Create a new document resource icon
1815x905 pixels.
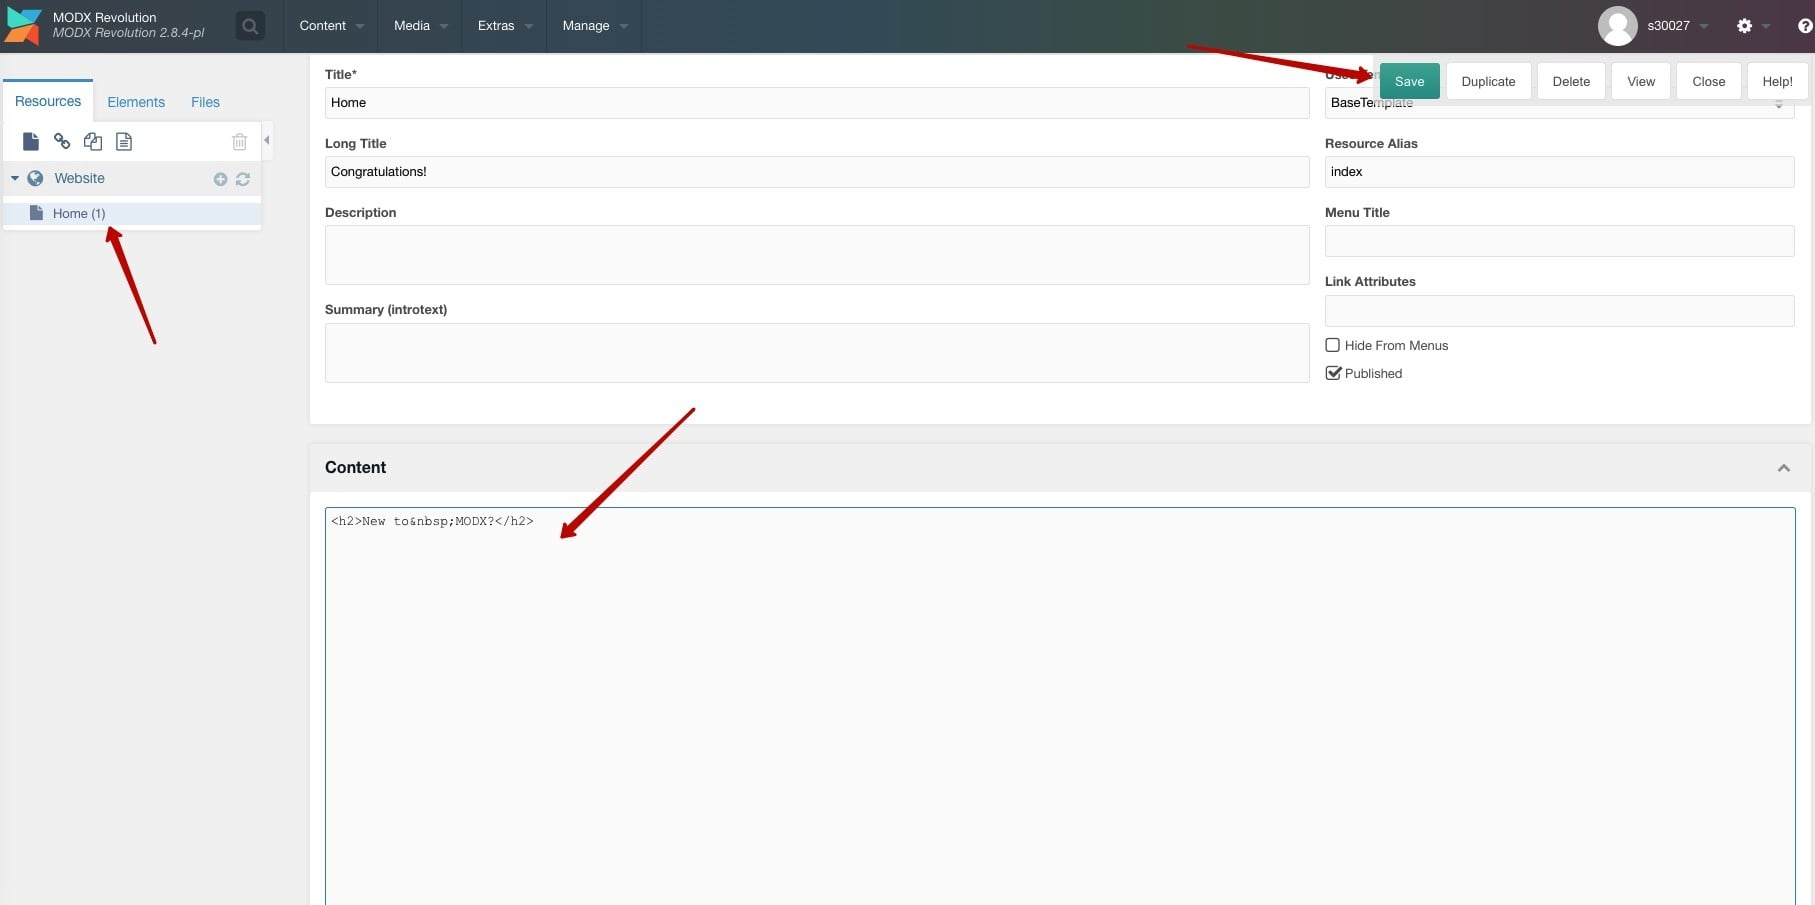[x=31, y=142]
